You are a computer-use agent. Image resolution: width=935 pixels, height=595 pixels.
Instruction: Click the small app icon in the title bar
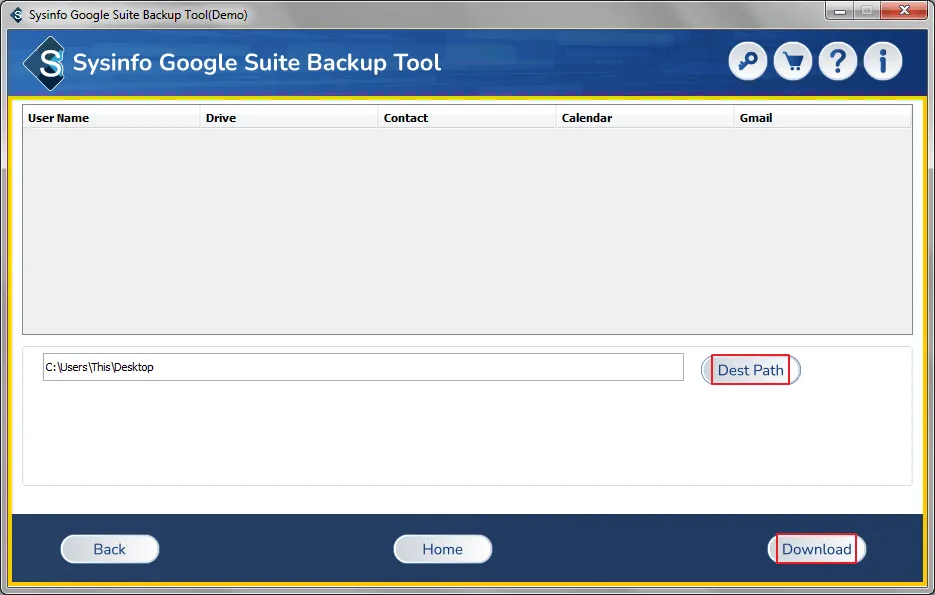pyautogui.click(x=16, y=15)
